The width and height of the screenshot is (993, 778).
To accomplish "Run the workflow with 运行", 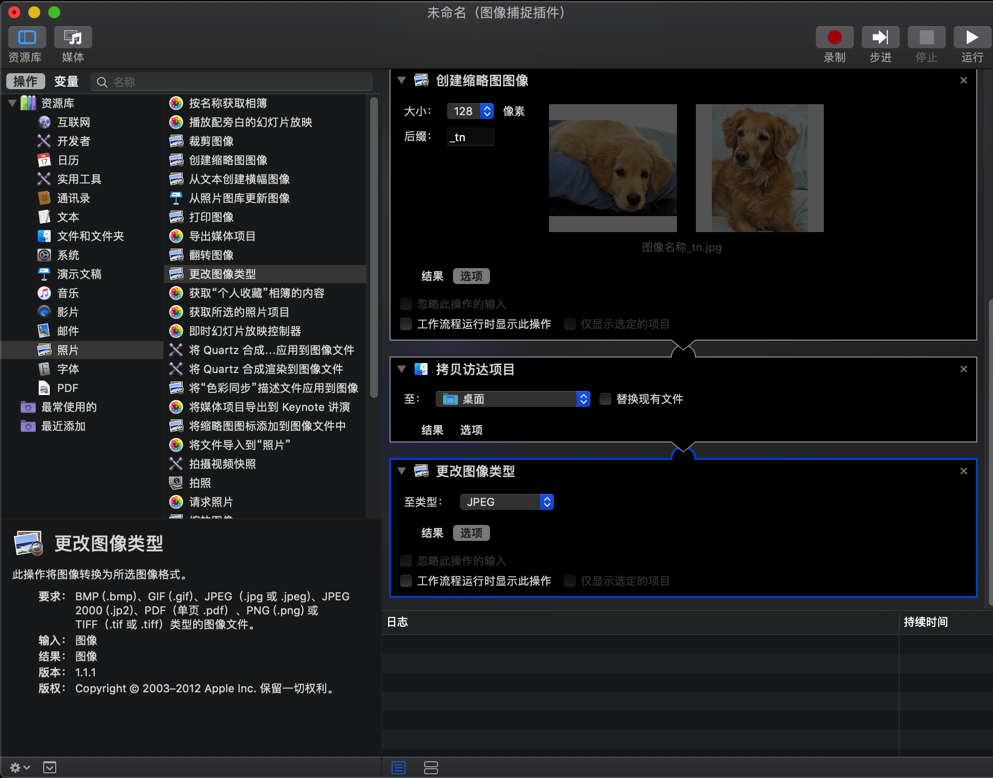I will pos(972,37).
